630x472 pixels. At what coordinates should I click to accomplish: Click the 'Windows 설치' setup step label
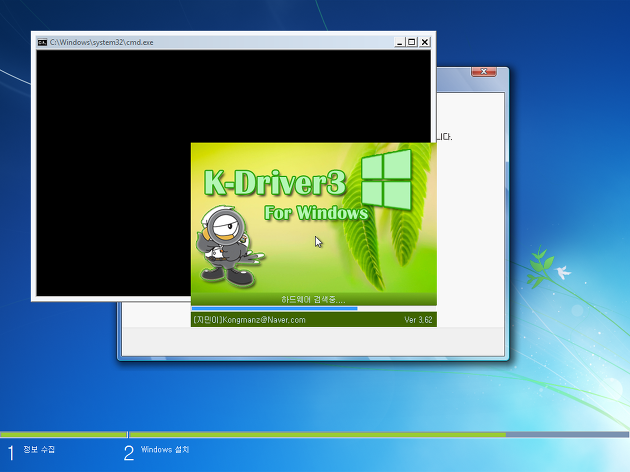[x=165, y=449]
